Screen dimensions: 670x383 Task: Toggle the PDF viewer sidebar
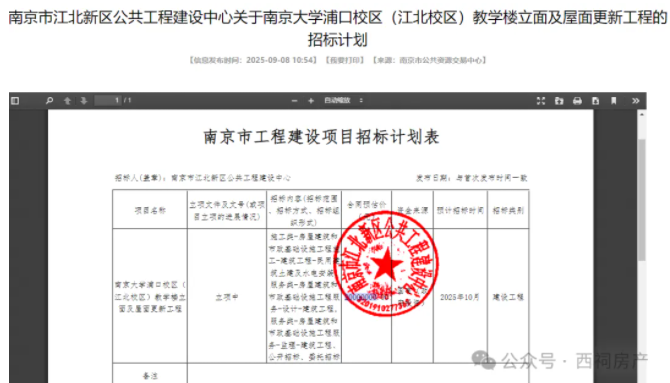pyautogui.click(x=15, y=101)
